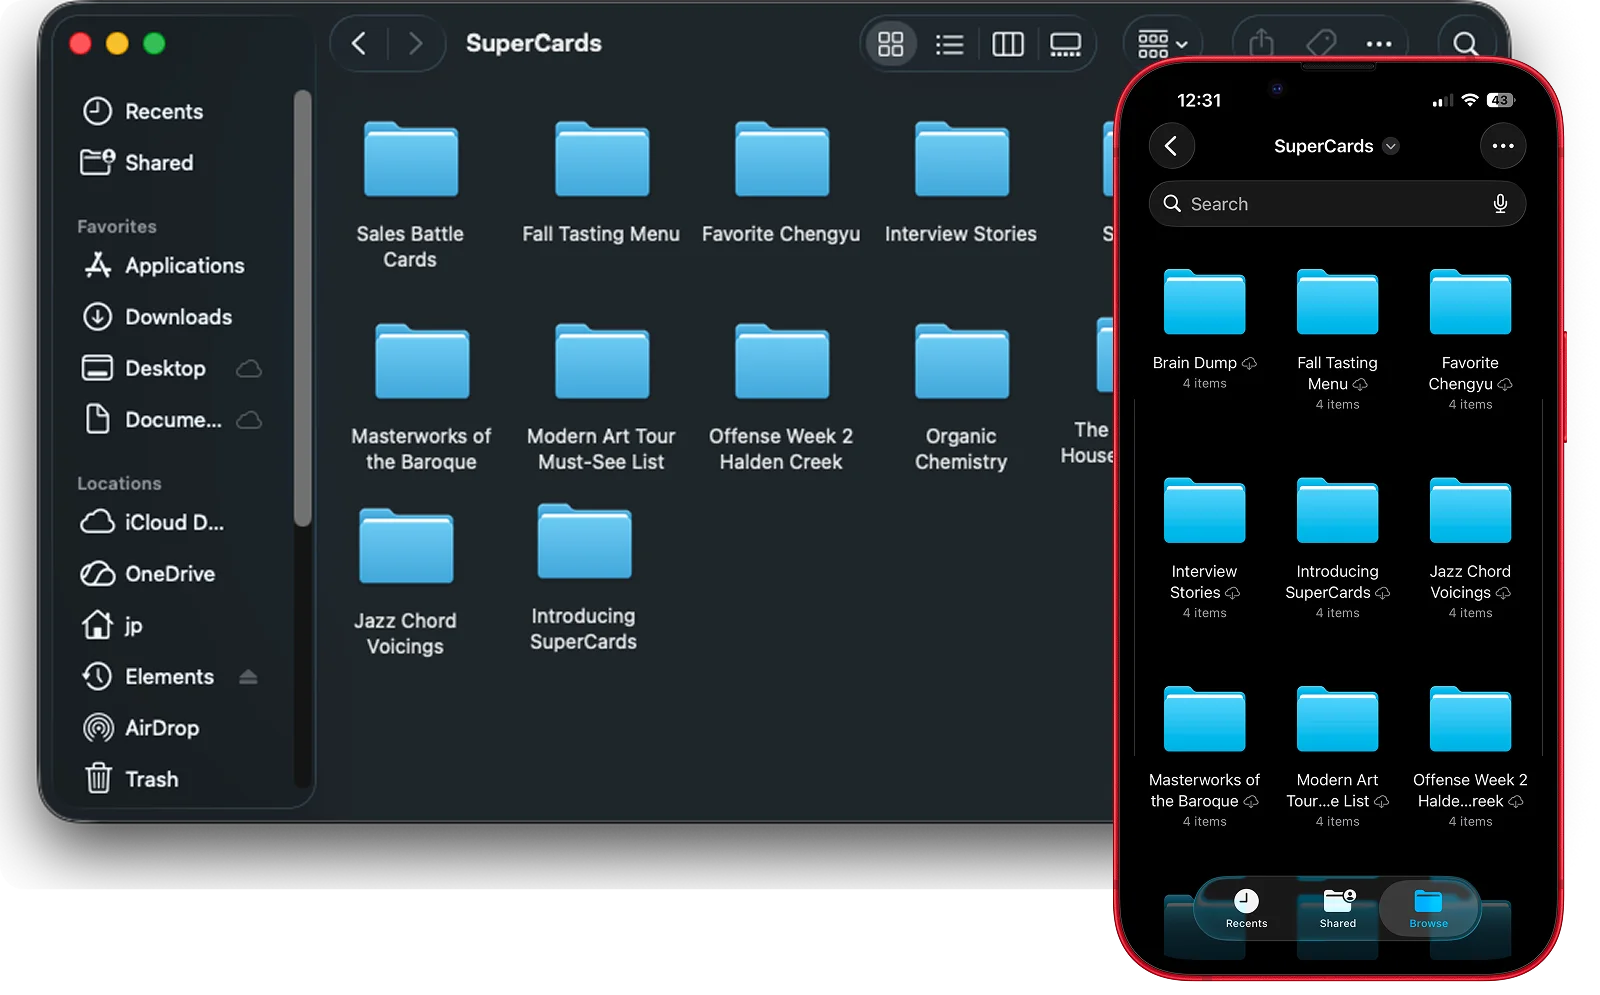Go back in Finder history

coord(359,43)
